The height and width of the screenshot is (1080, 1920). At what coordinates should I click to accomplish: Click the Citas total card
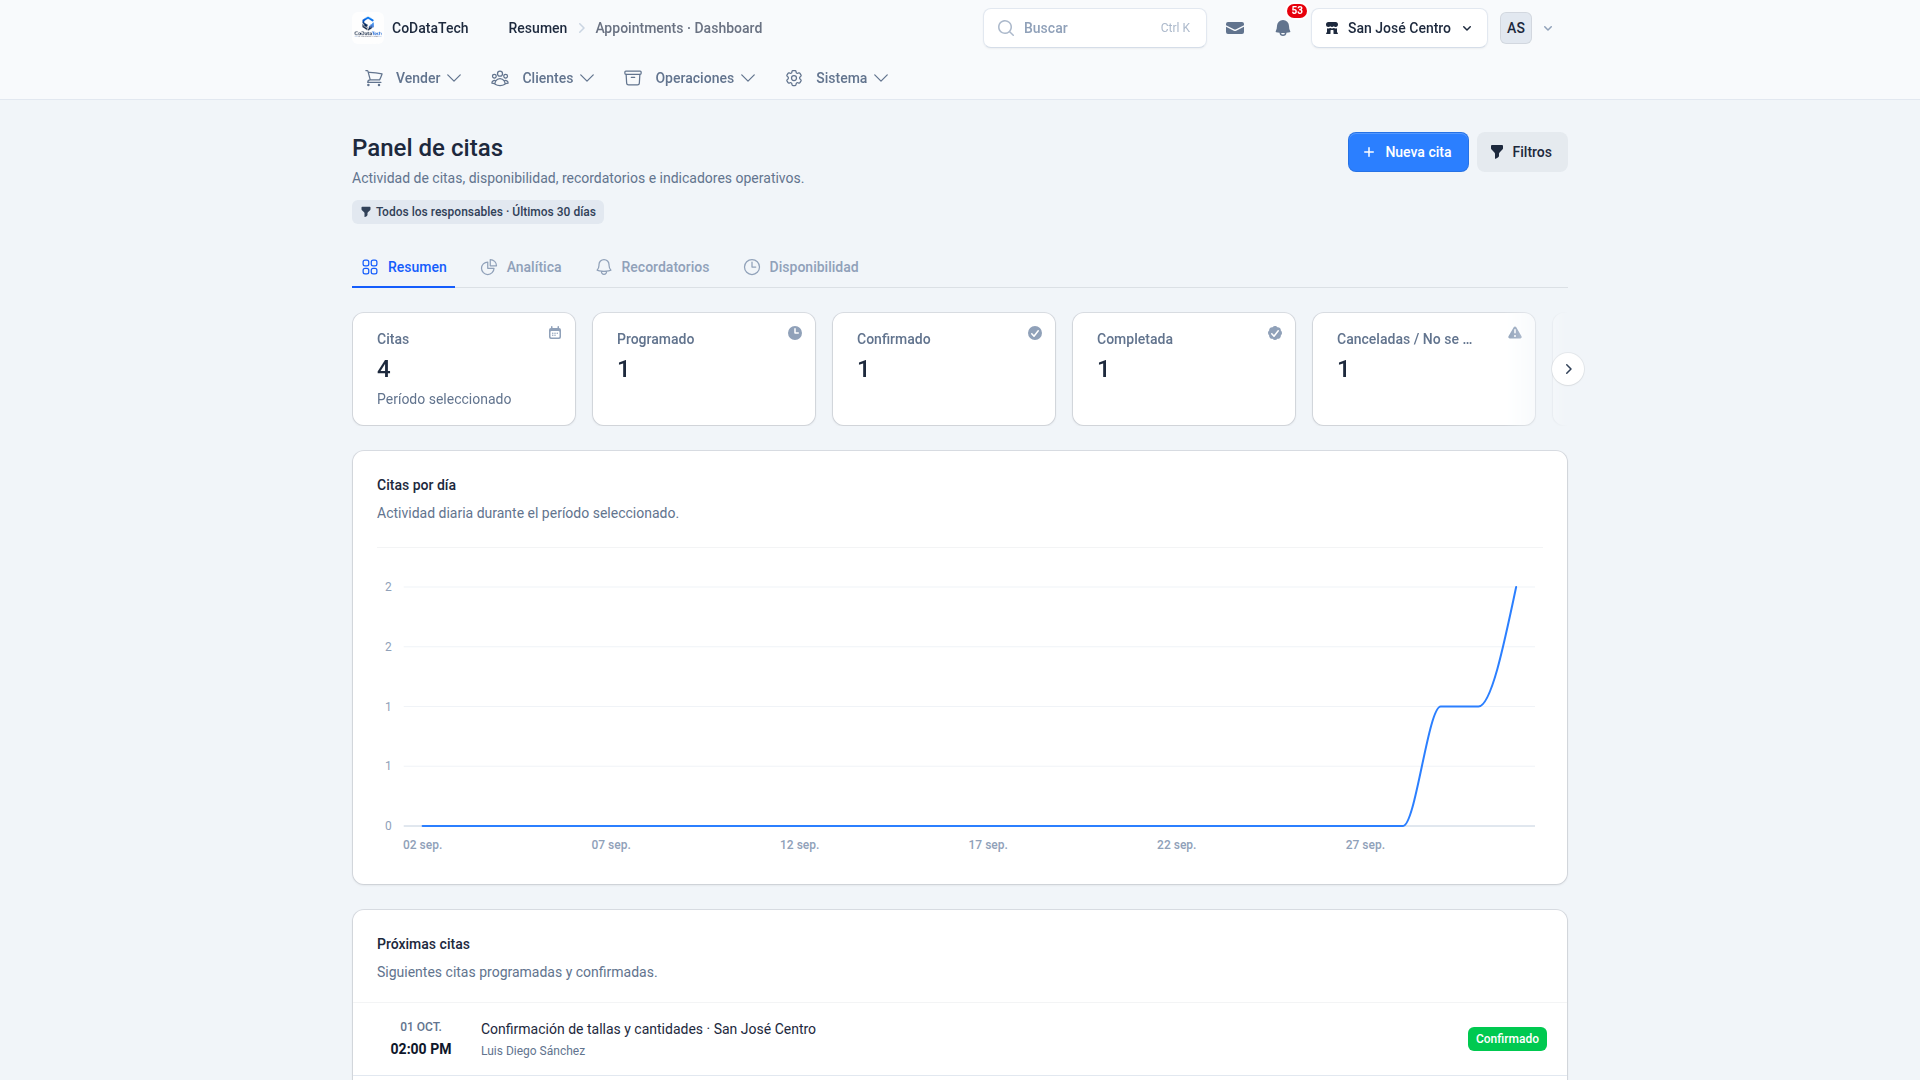click(464, 369)
